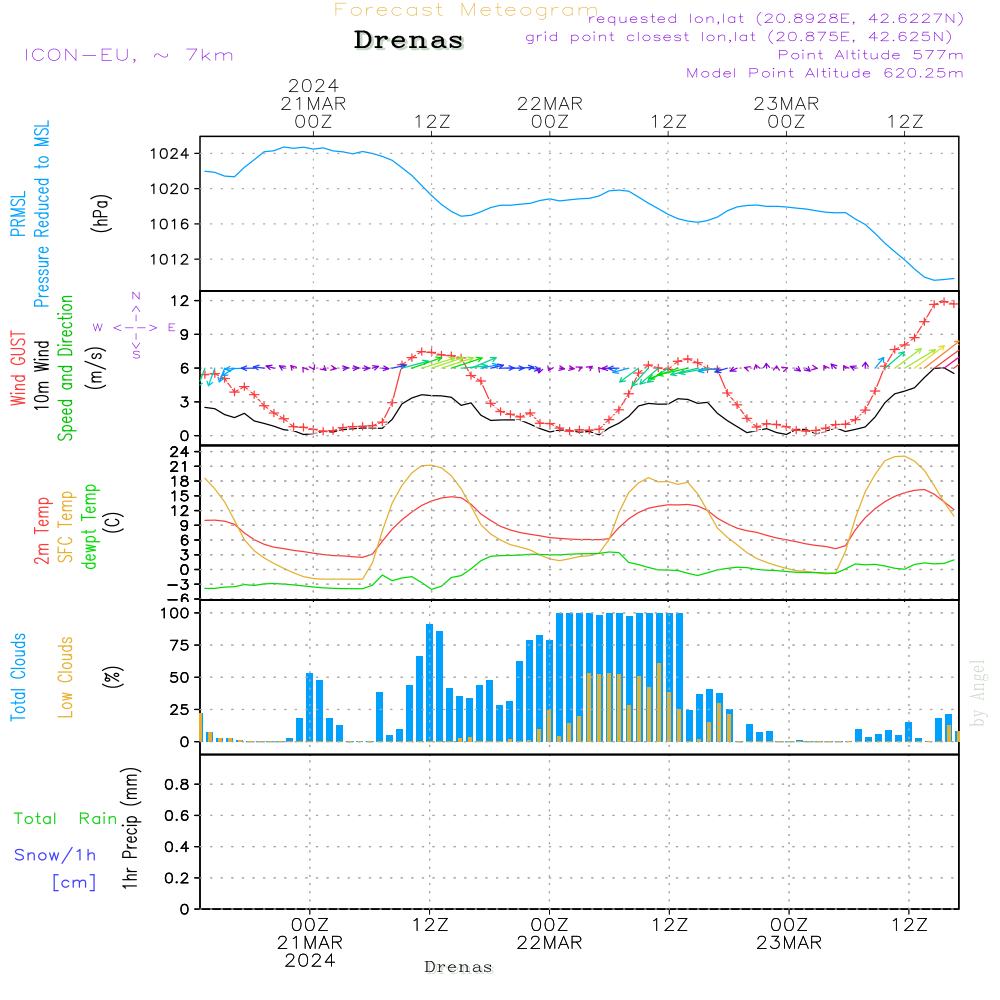Image resolution: width=1000 pixels, height=1000 pixels.
Task: Click the wind direction compass rose
Action: tap(135, 326)
